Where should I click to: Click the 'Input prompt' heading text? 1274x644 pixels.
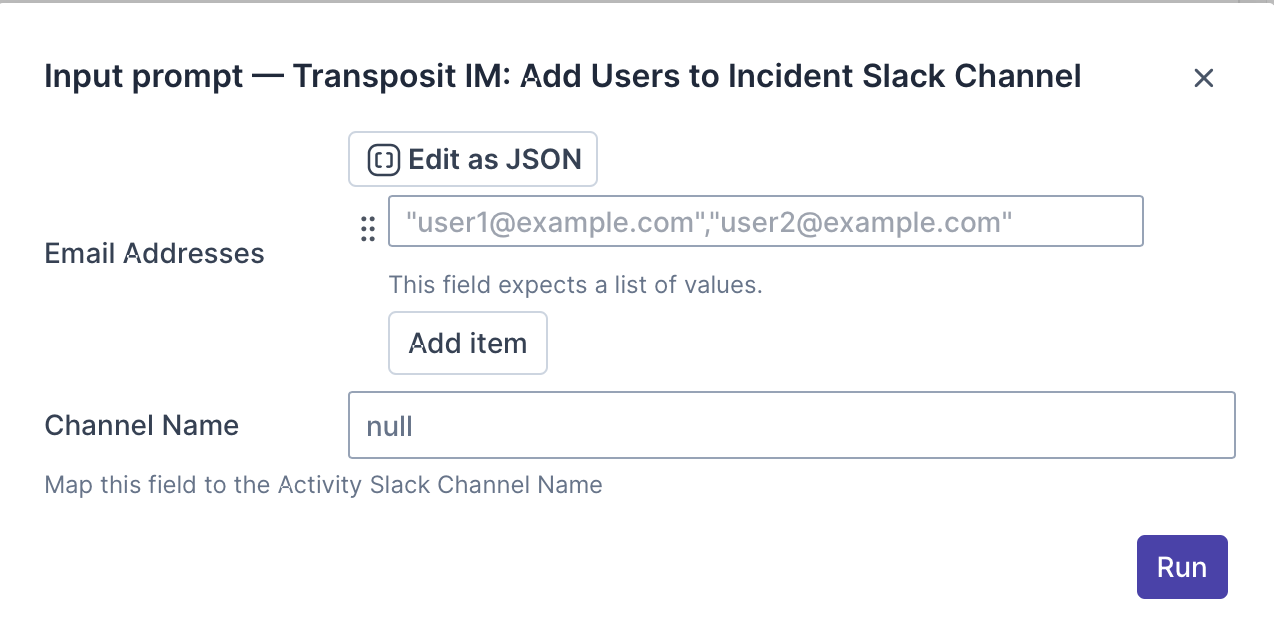click(143, 77)
